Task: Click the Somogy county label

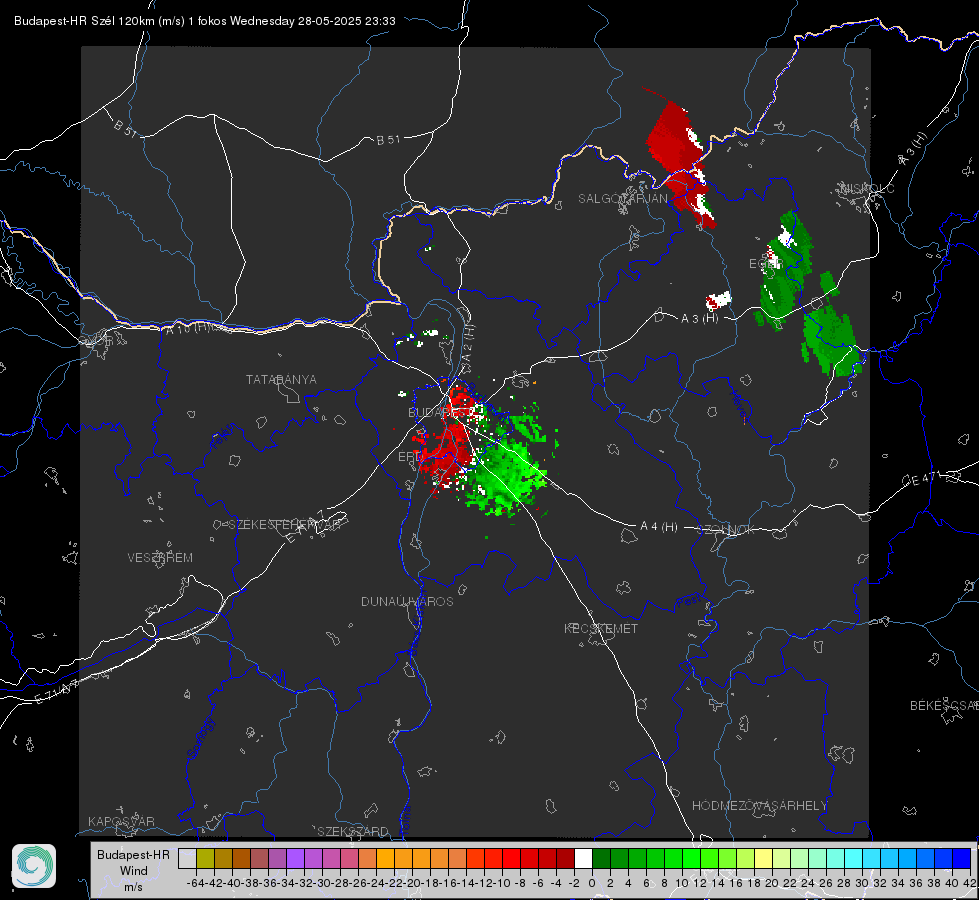Action: coord(200,738)
